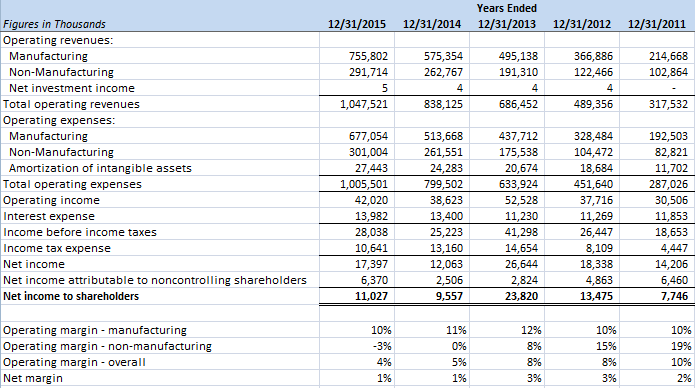The width and height of the screenshot is (695, 388).
Task: Select 'Operating margin - non-manufacturing' label
Action: point(107,346)
